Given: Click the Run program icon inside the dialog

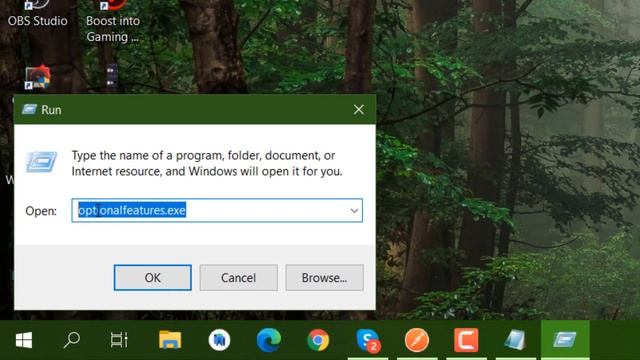Looking at the screenshot, I should click(41, 162).
